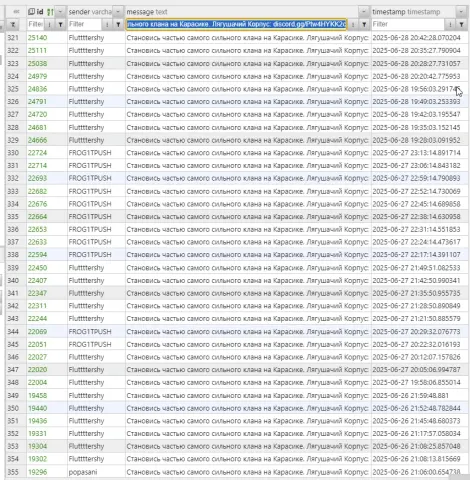
Task: Select the id cell 22450
Action: click(47, 268)
